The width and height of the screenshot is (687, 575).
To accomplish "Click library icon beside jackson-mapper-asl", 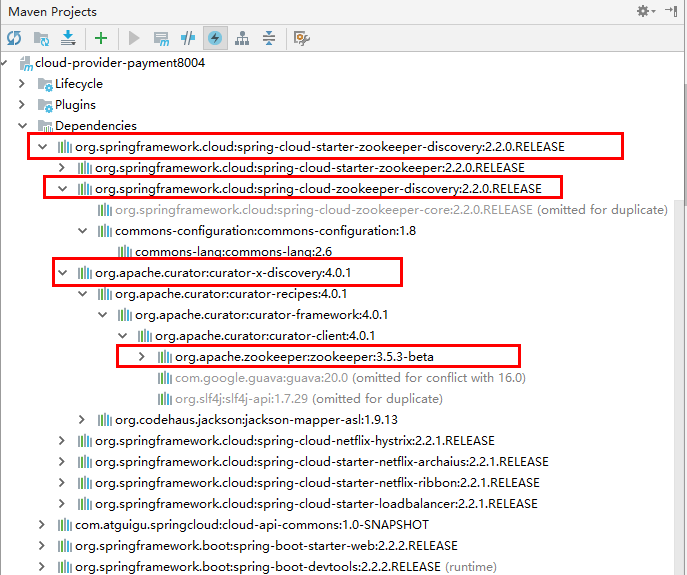I will click(x=105, y=420).
